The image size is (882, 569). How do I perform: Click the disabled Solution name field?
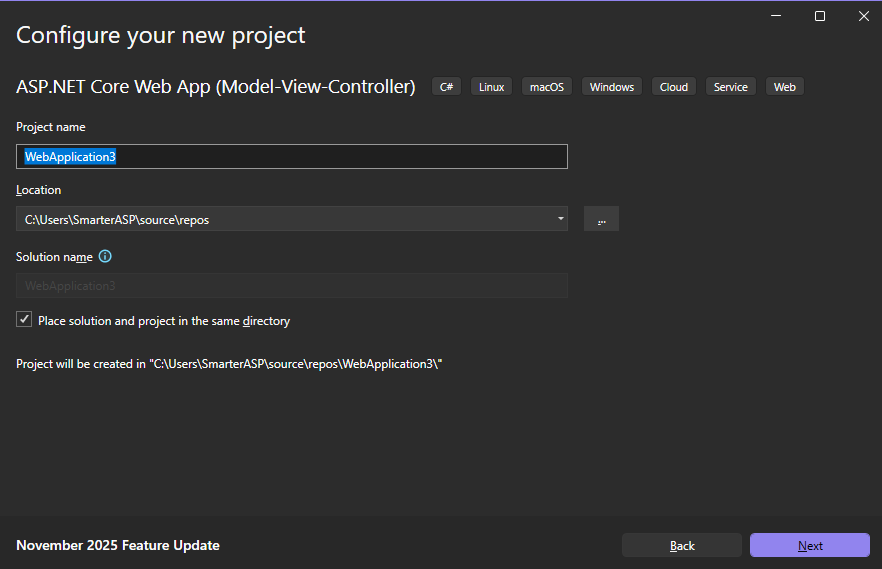click(291, 286)
